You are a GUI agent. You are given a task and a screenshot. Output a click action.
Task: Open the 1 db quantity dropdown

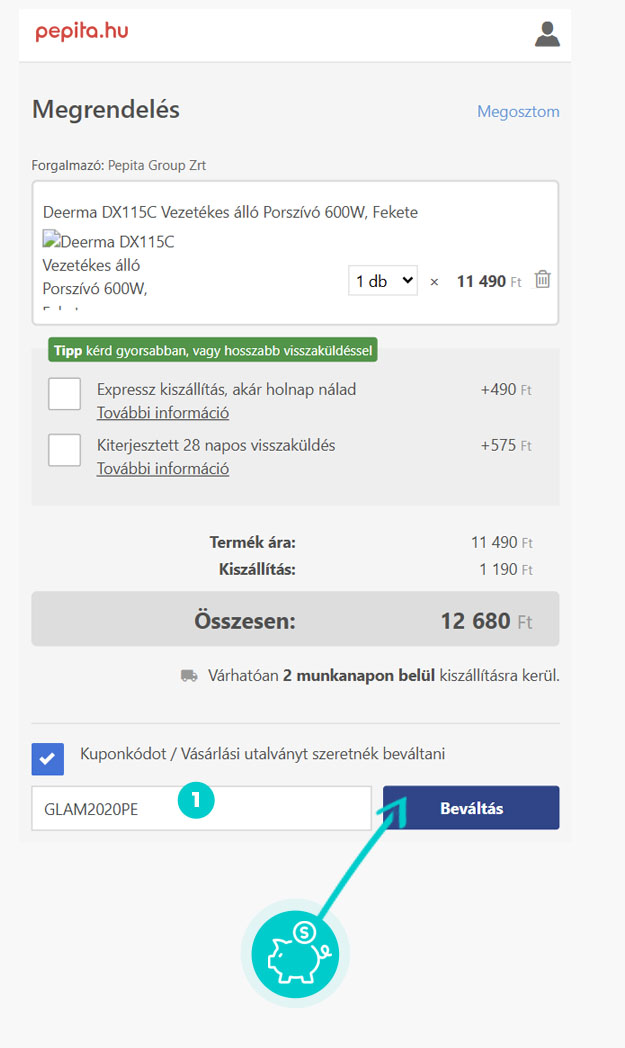point(383,281)
